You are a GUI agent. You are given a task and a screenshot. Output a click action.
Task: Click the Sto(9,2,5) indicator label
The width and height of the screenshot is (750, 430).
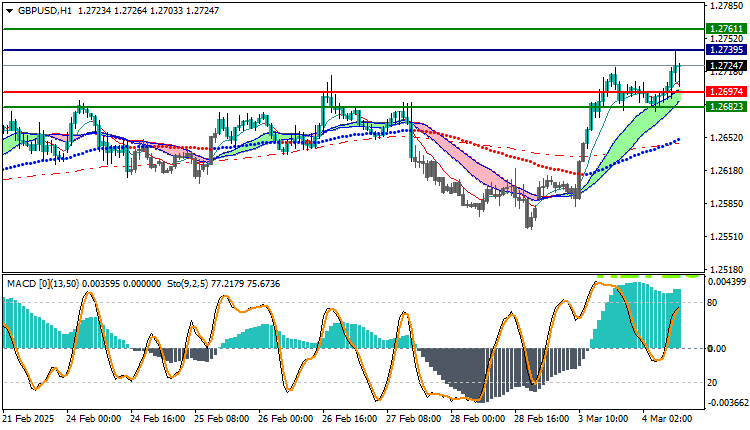pos(188,284)
